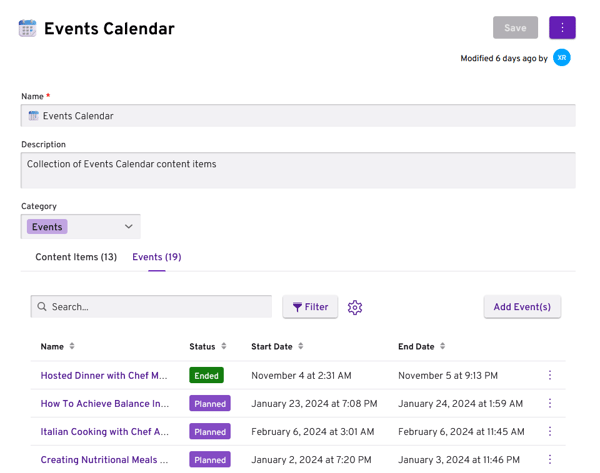Open table settings gear icon
Viewport: 600px width, 473px height.
[355, 307]
